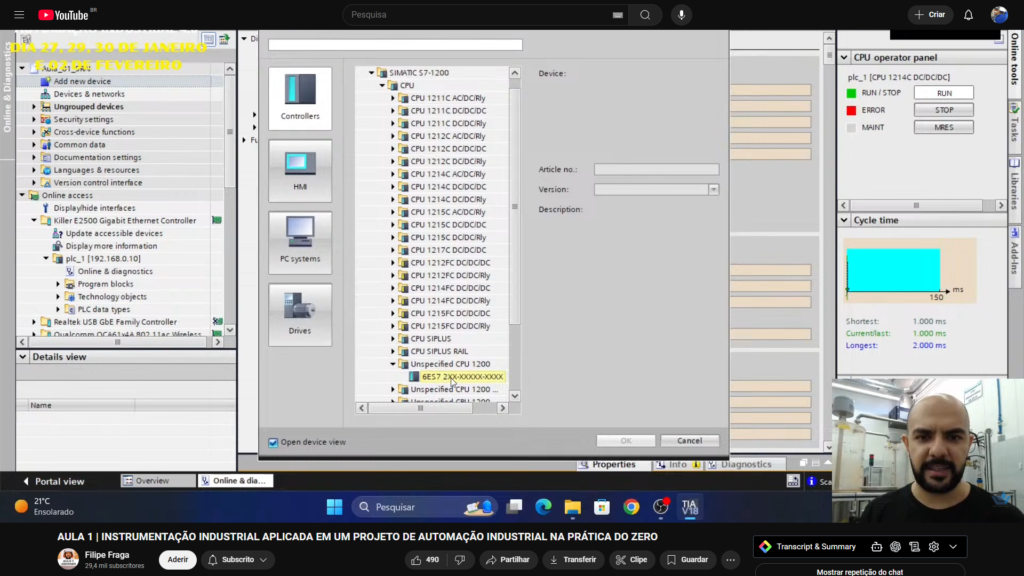Open Filipe Fraga channel avatar
Viewport: 1024px width, 576px height.
coord(68,559)
